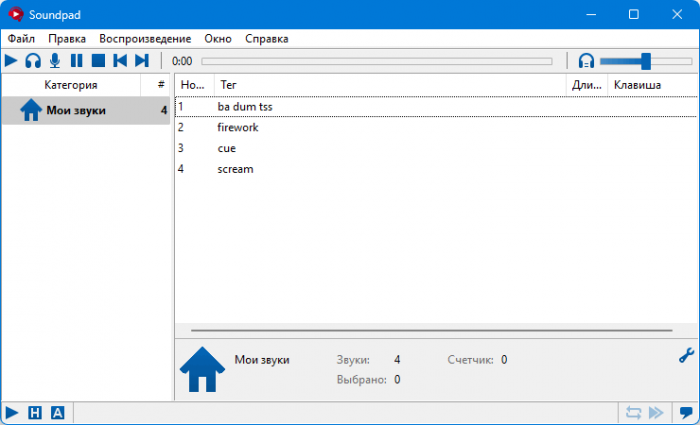Open the Правка menu
700x425 pixels.
point(67,39)
